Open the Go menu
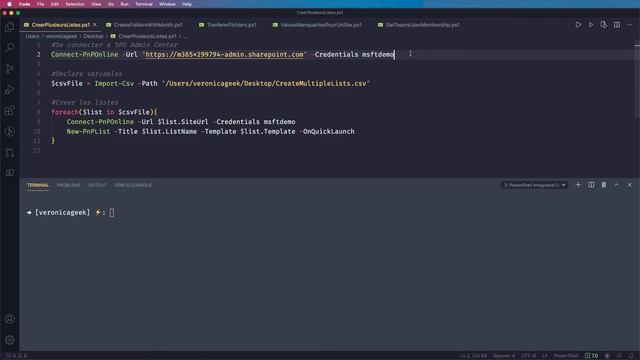640x360 pixels. pyautogui.click(x=111, y=4)
